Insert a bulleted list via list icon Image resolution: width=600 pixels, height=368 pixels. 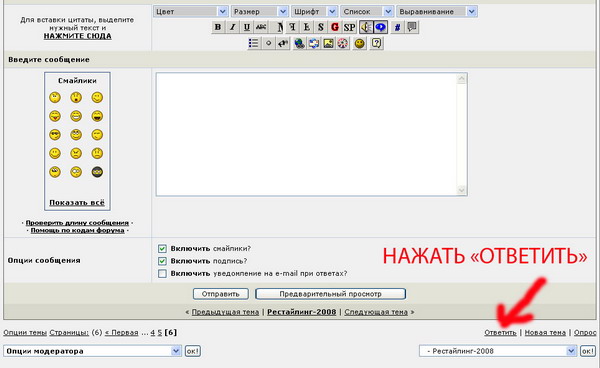coord(254,43)
